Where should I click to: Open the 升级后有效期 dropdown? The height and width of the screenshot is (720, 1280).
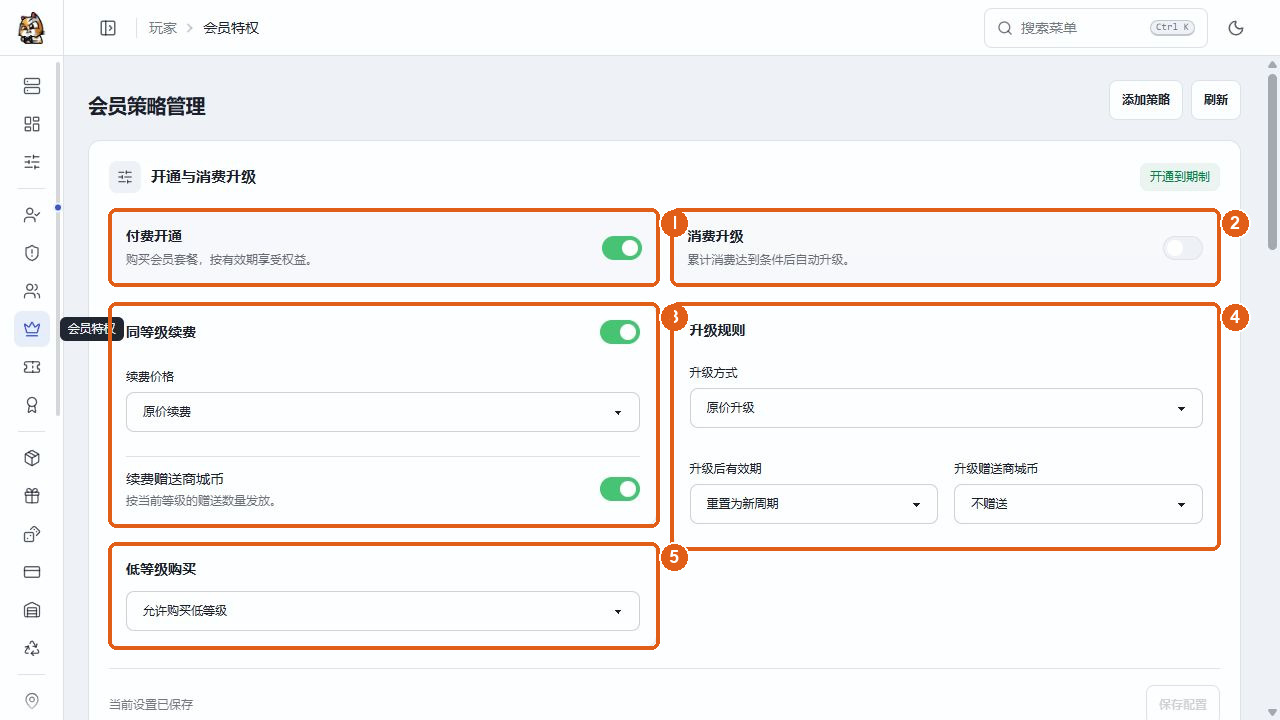click(x=814, y=504)
